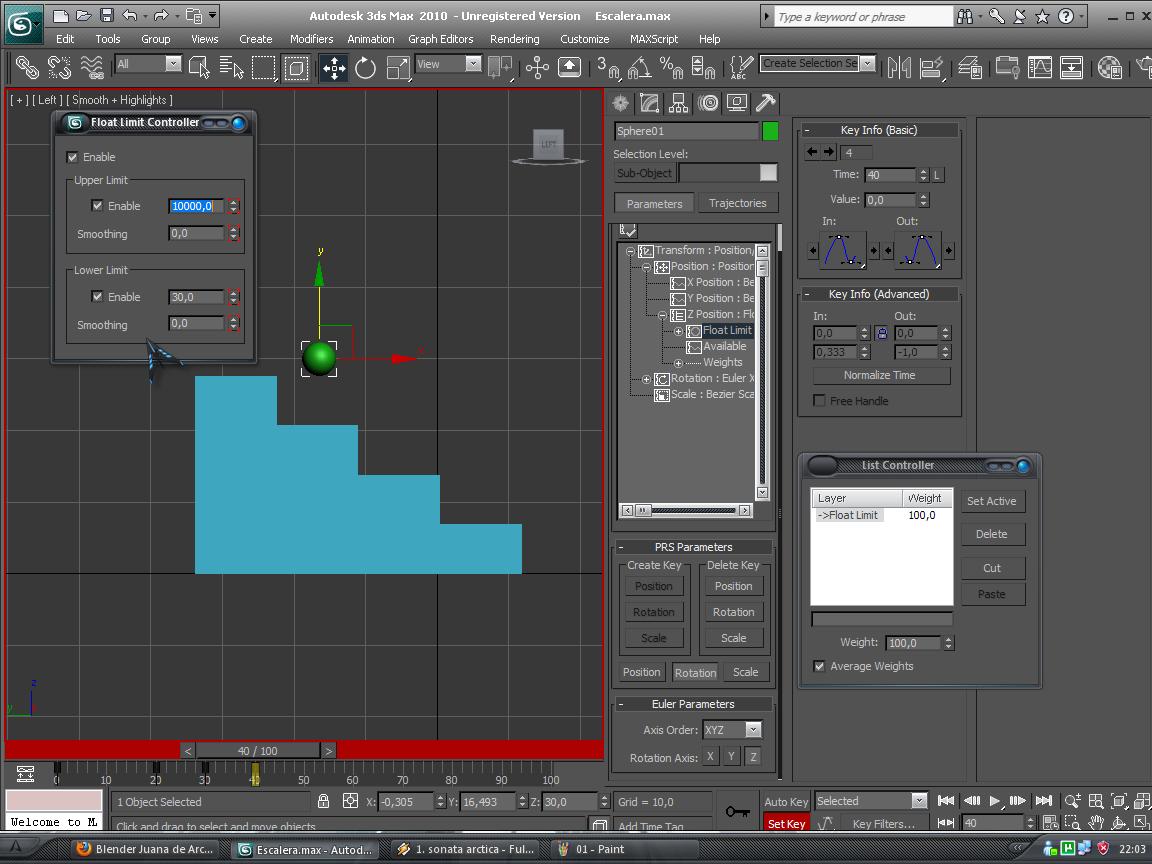The height and width of the screenshot is (864, 1152).
Task: Open the View reference coordinate dropdown
Action: pos(473,64)
